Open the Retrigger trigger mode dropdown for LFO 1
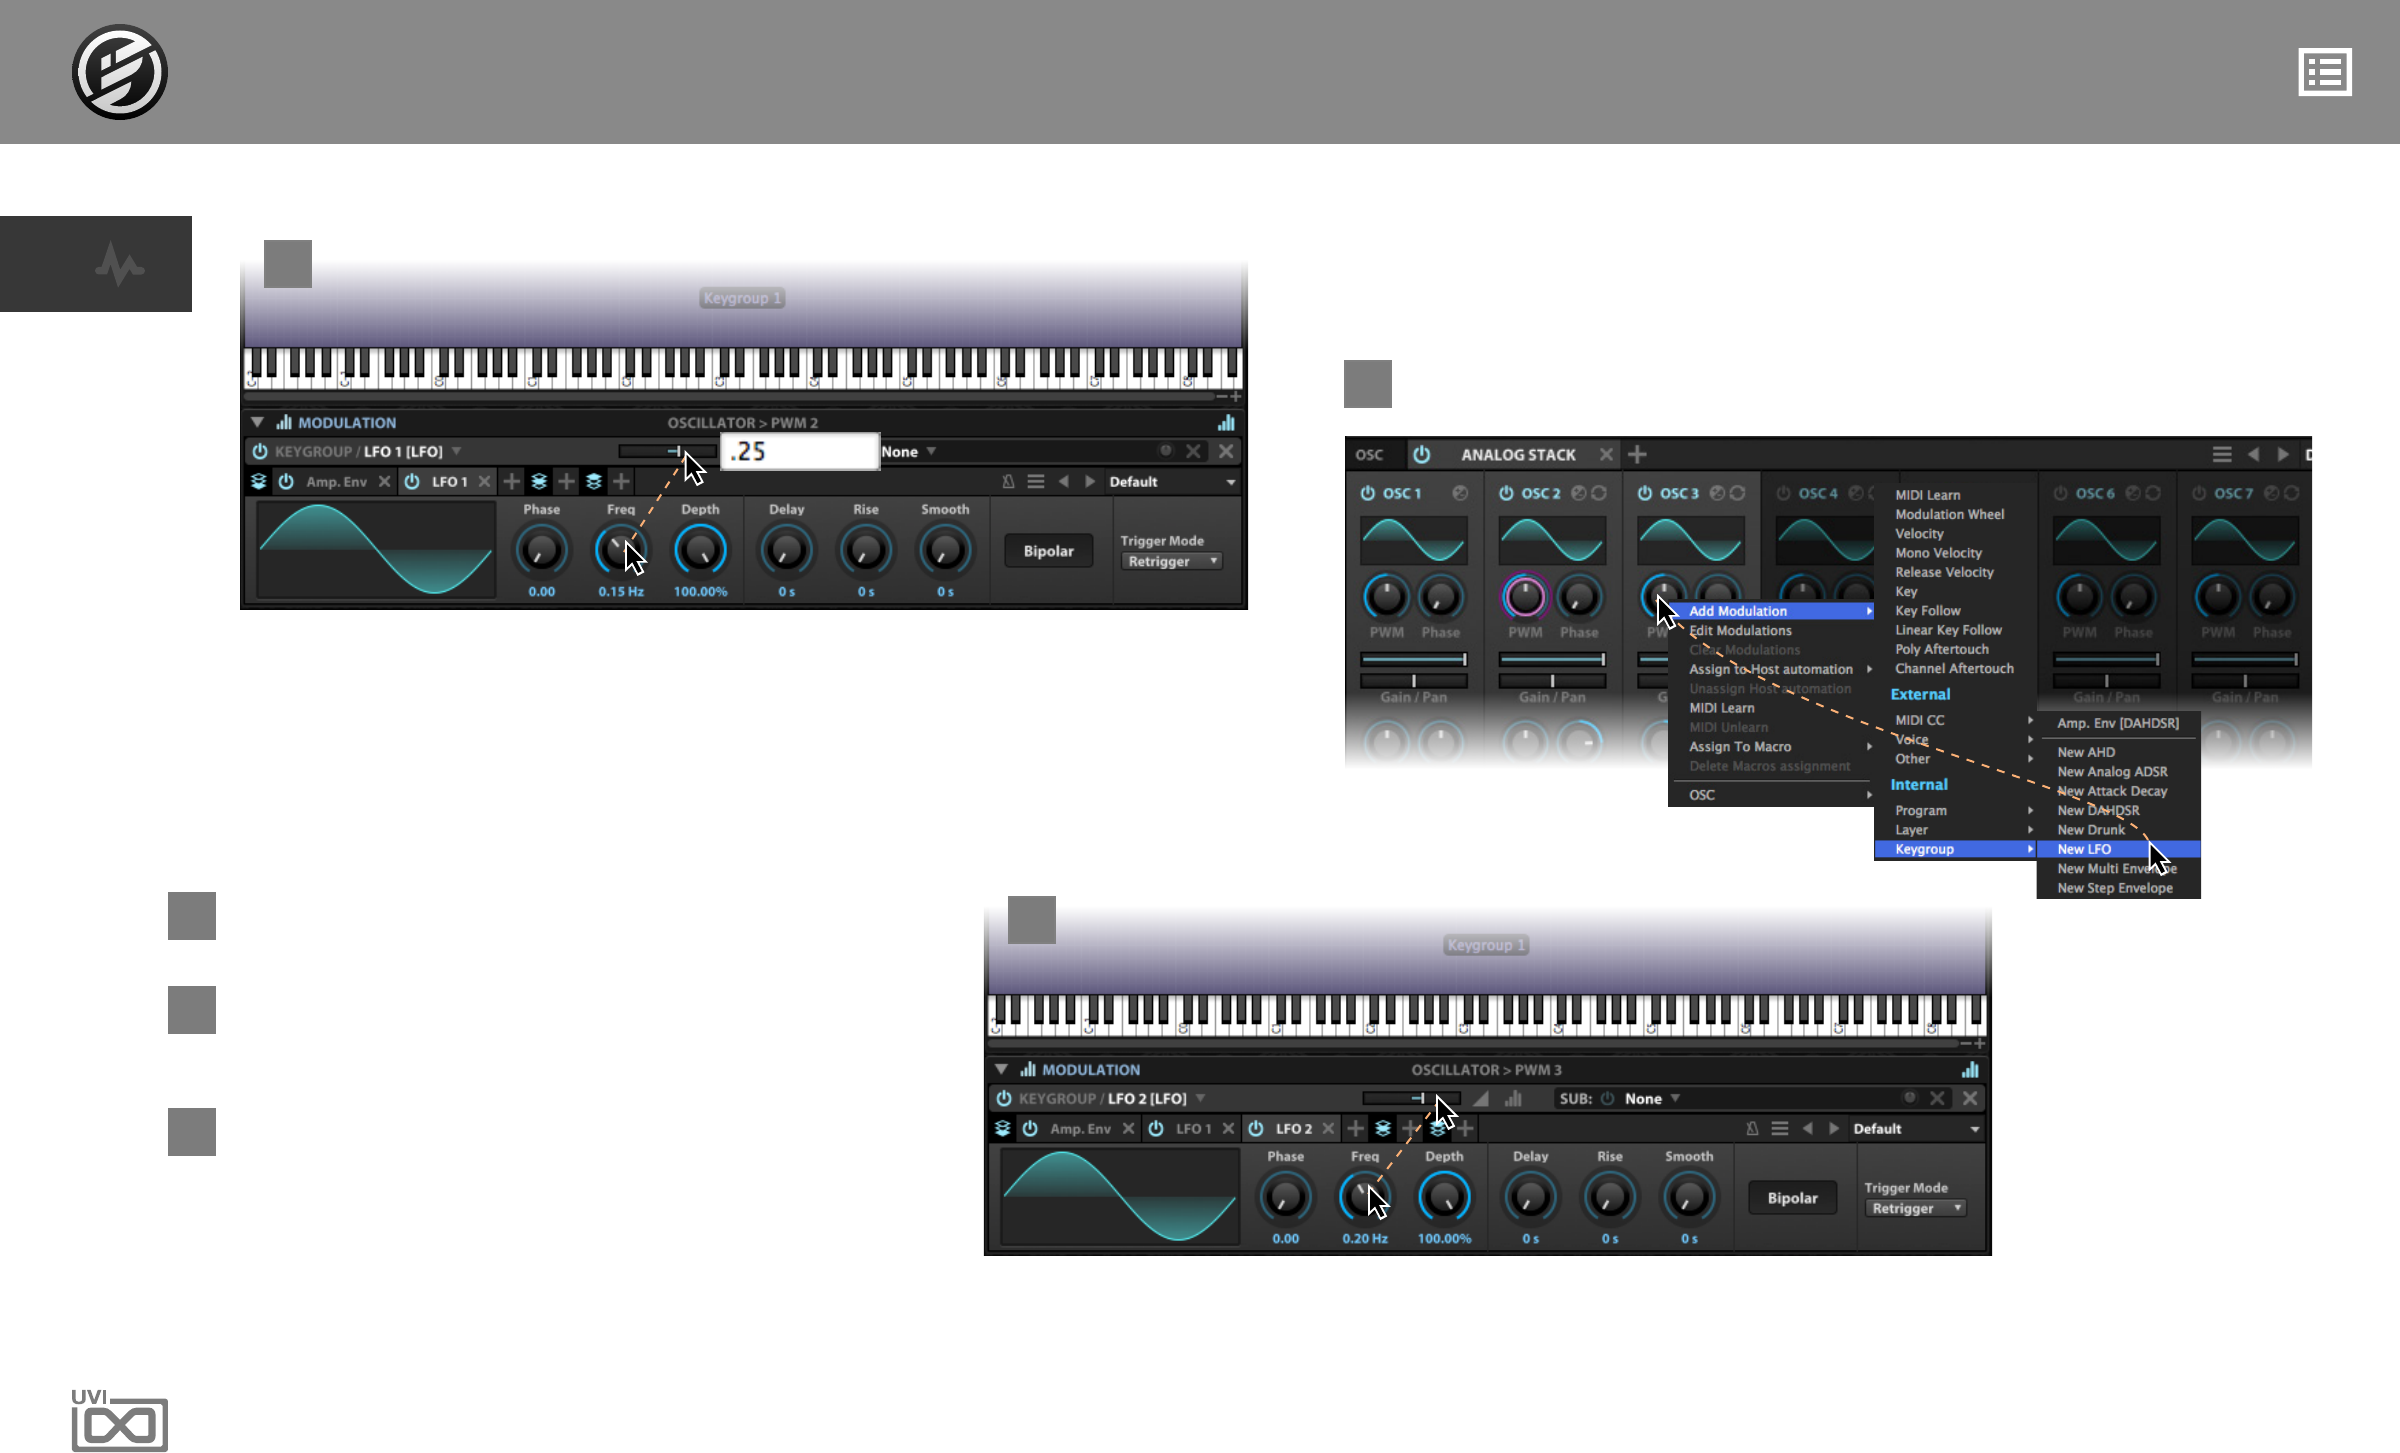The height and width of the screenshot is (1453, 2400). coord(1172,562)
